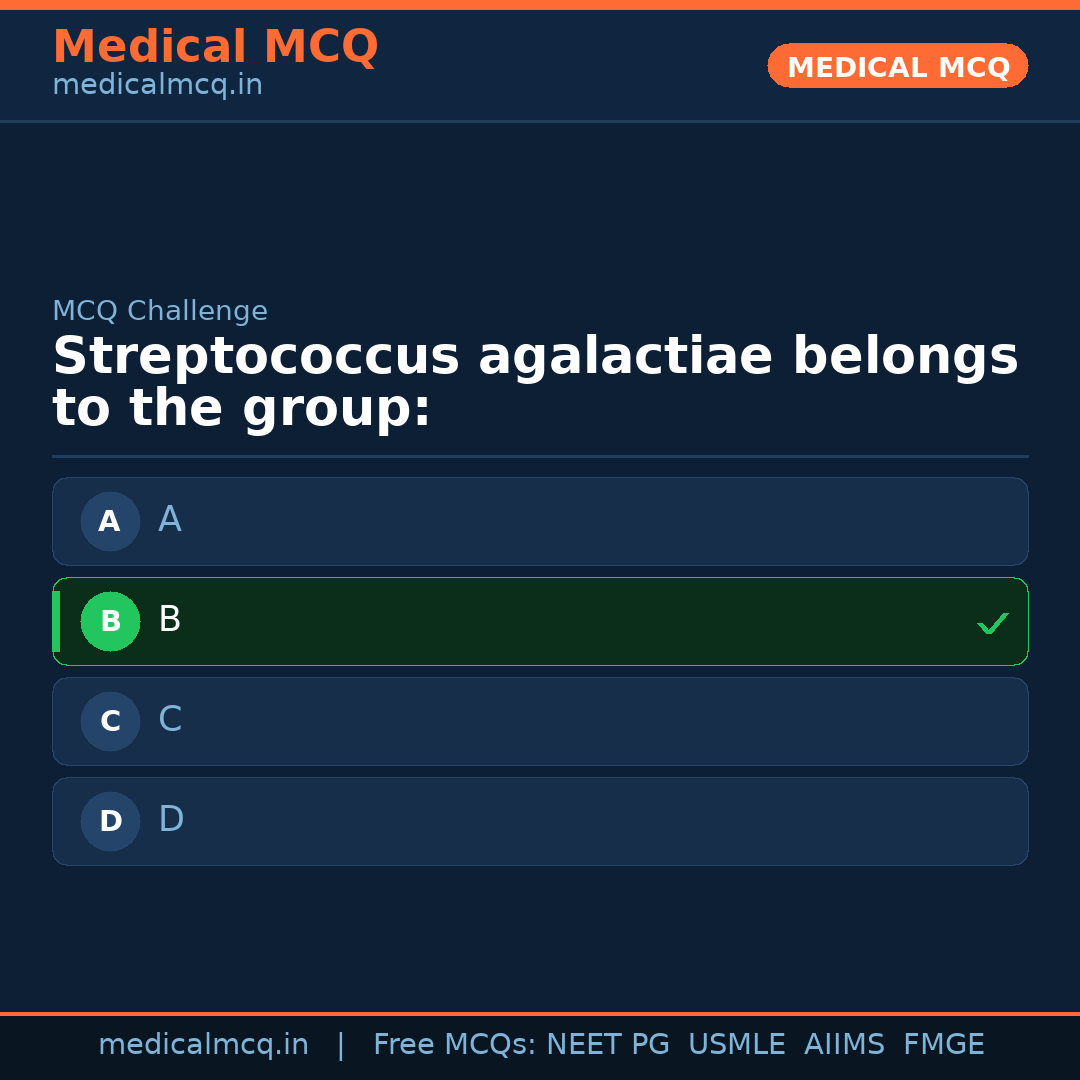Click the circular D badge icon

pos(110,821)
